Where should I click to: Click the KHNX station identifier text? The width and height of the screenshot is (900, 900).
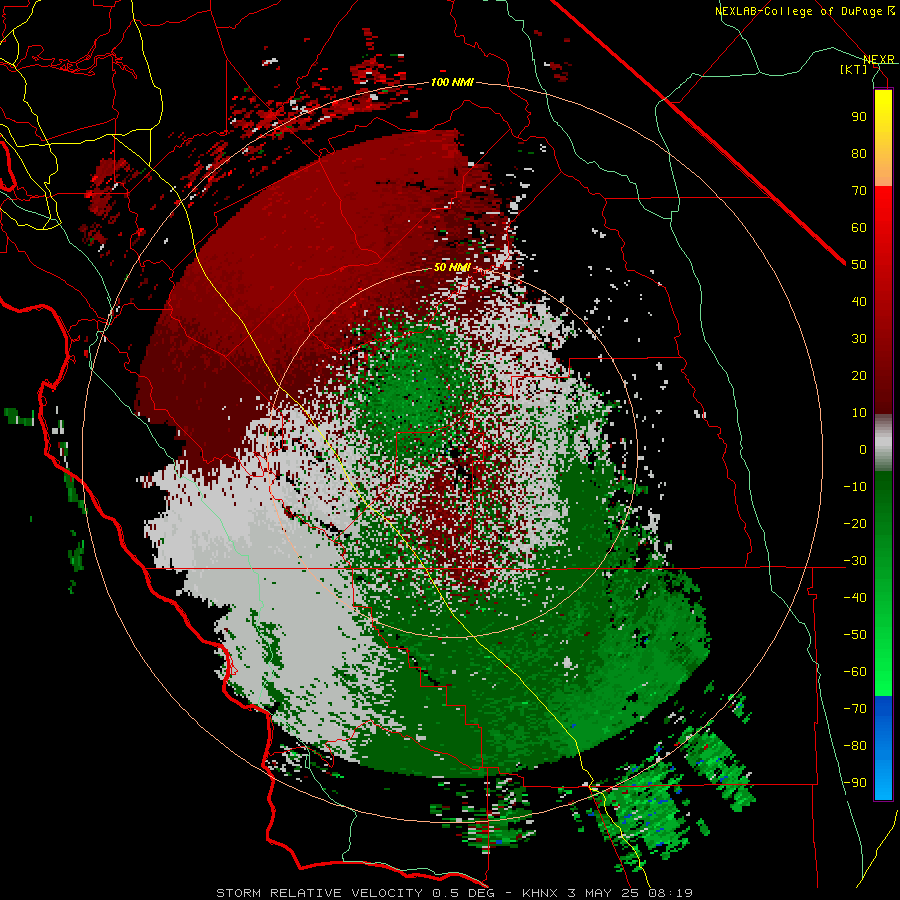540,893
